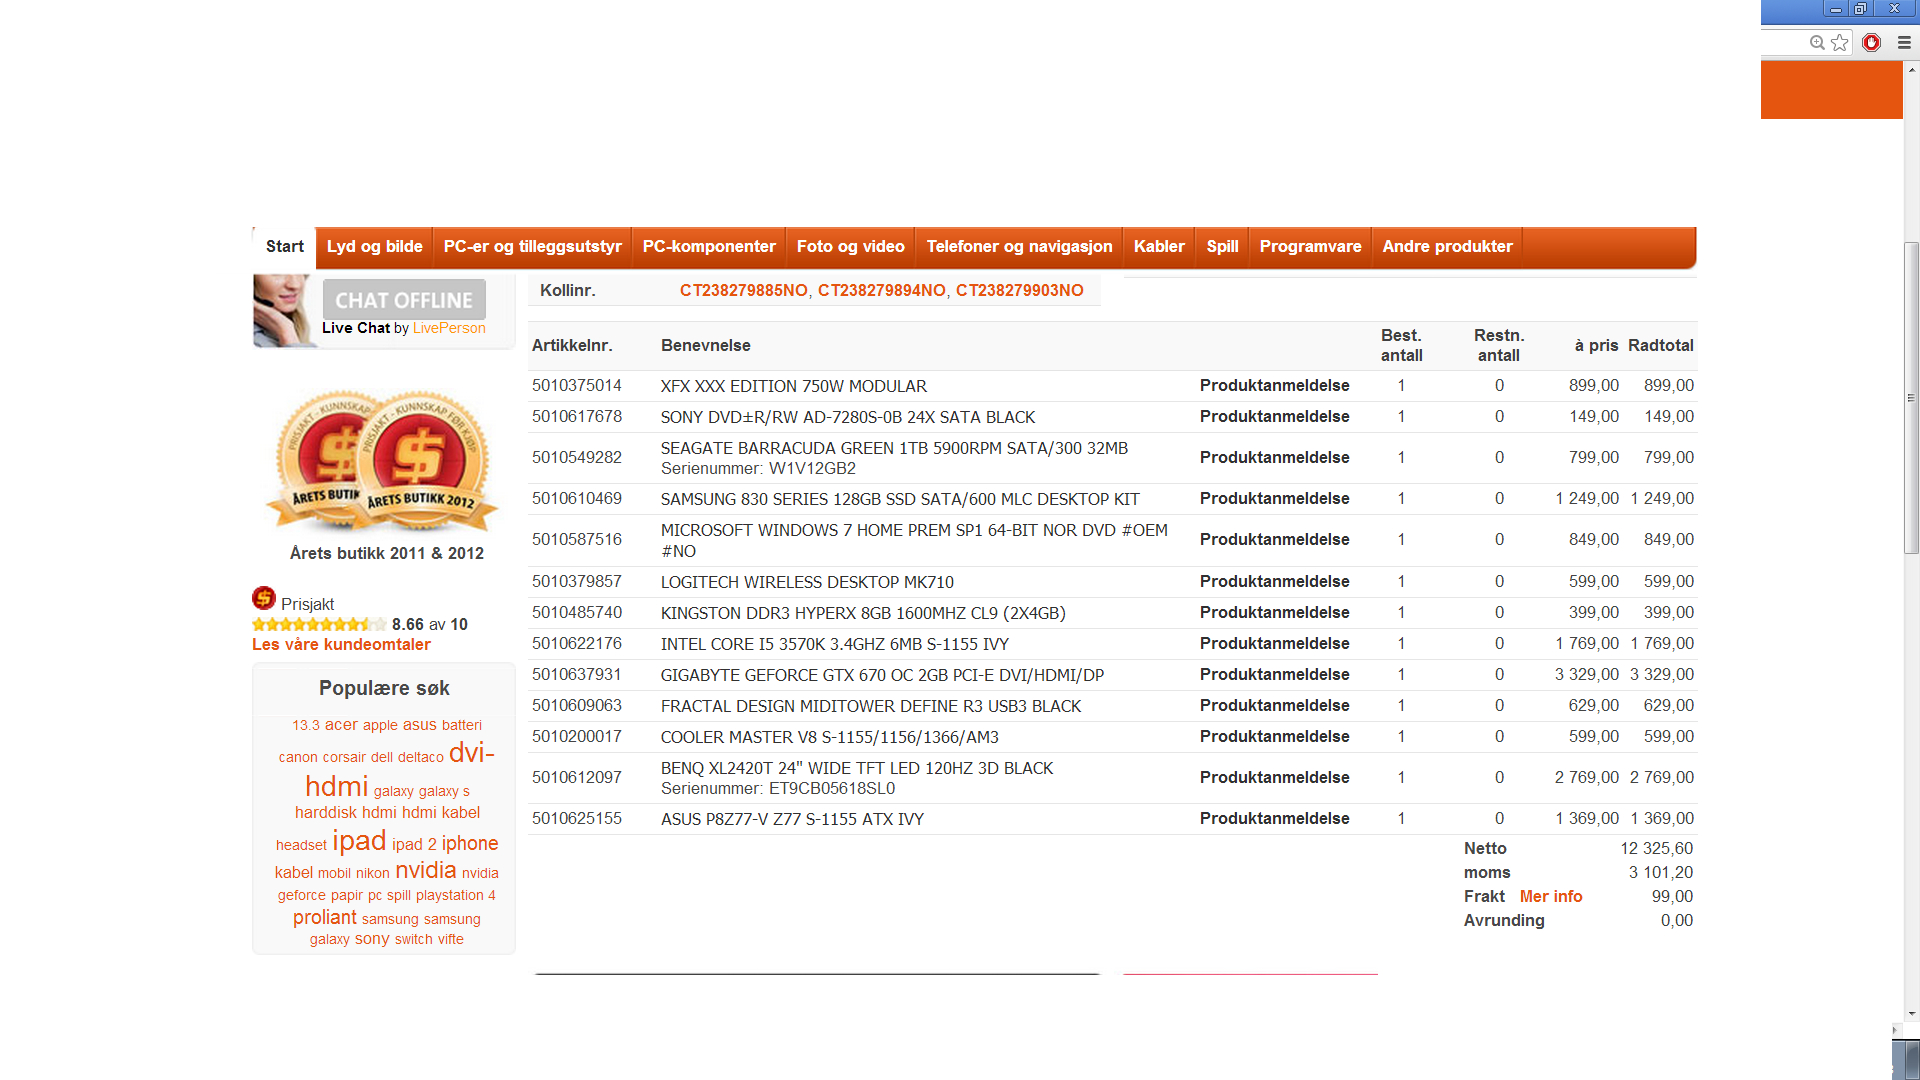Screen dimensions: 1920x1080
Task: Go to the Kabler category
Action: point(1159,247)
